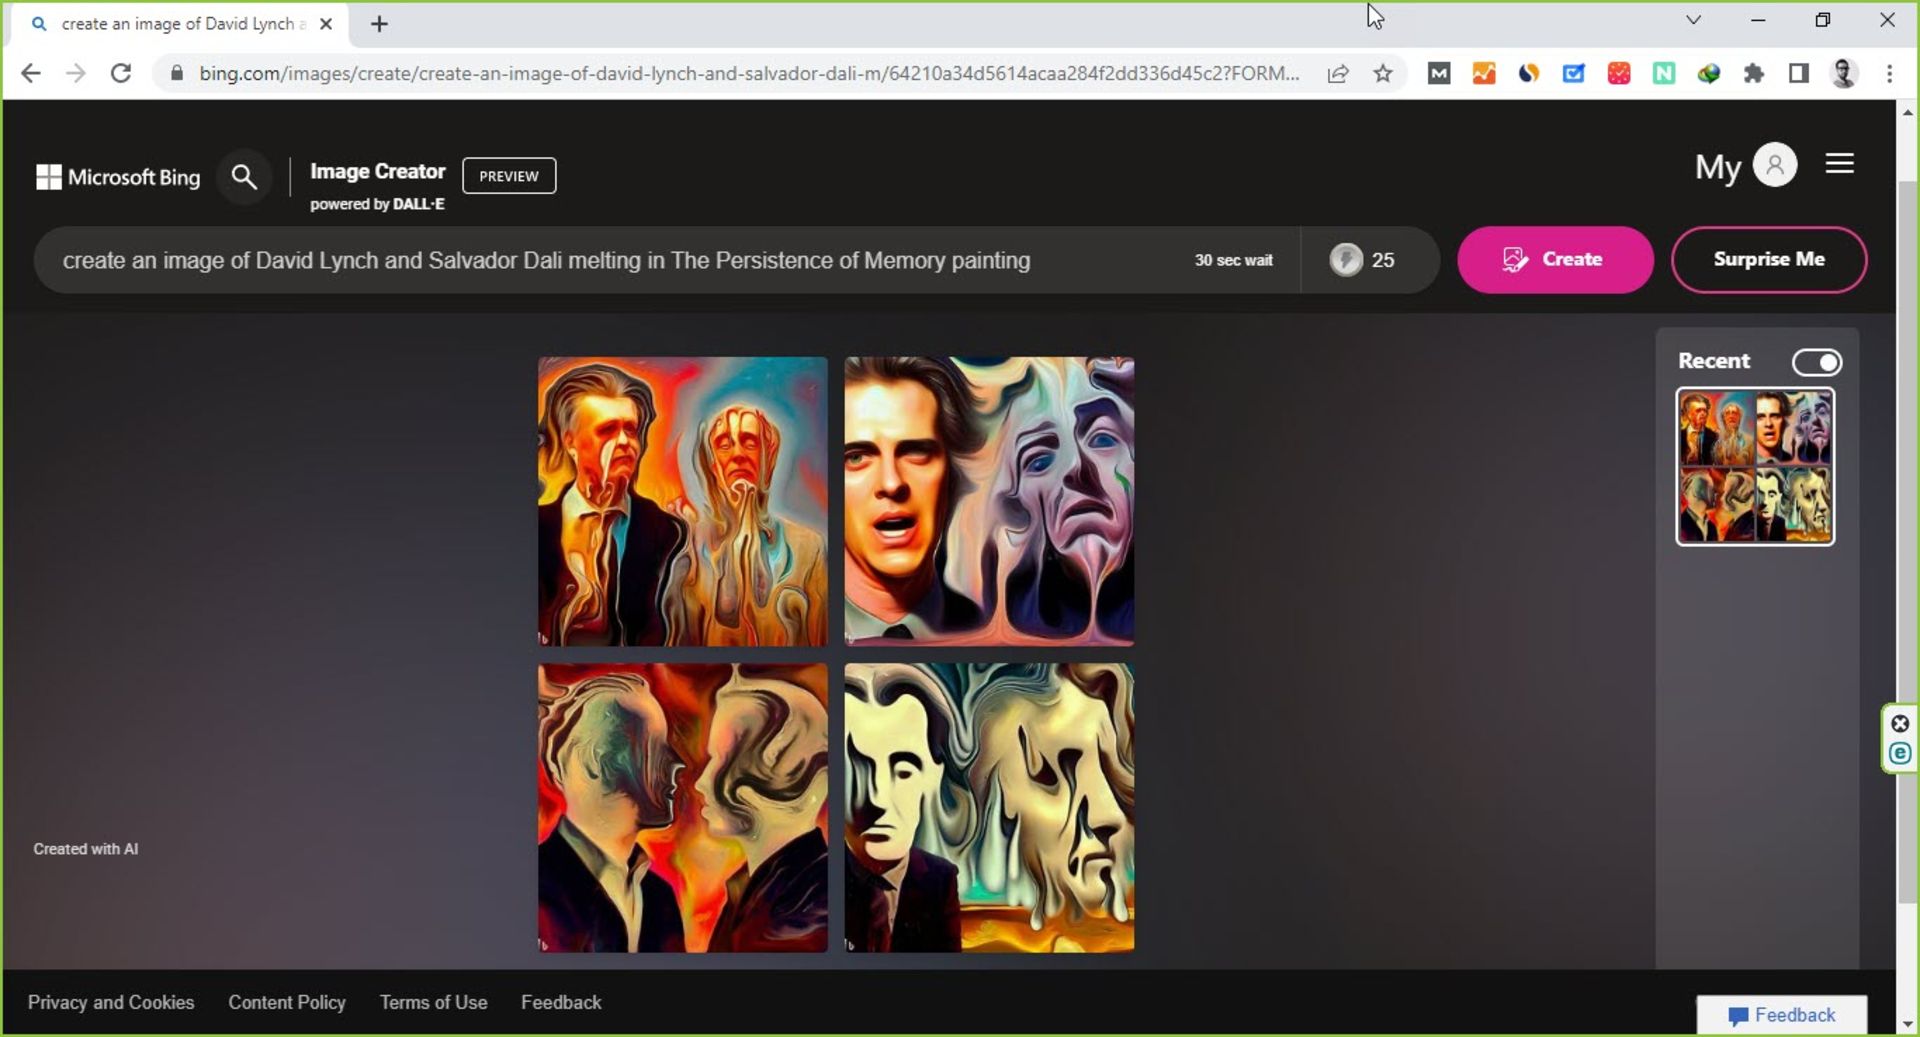Open the recent creations thumbnail collage
1920x1037 pixels.
(1755, 466)
